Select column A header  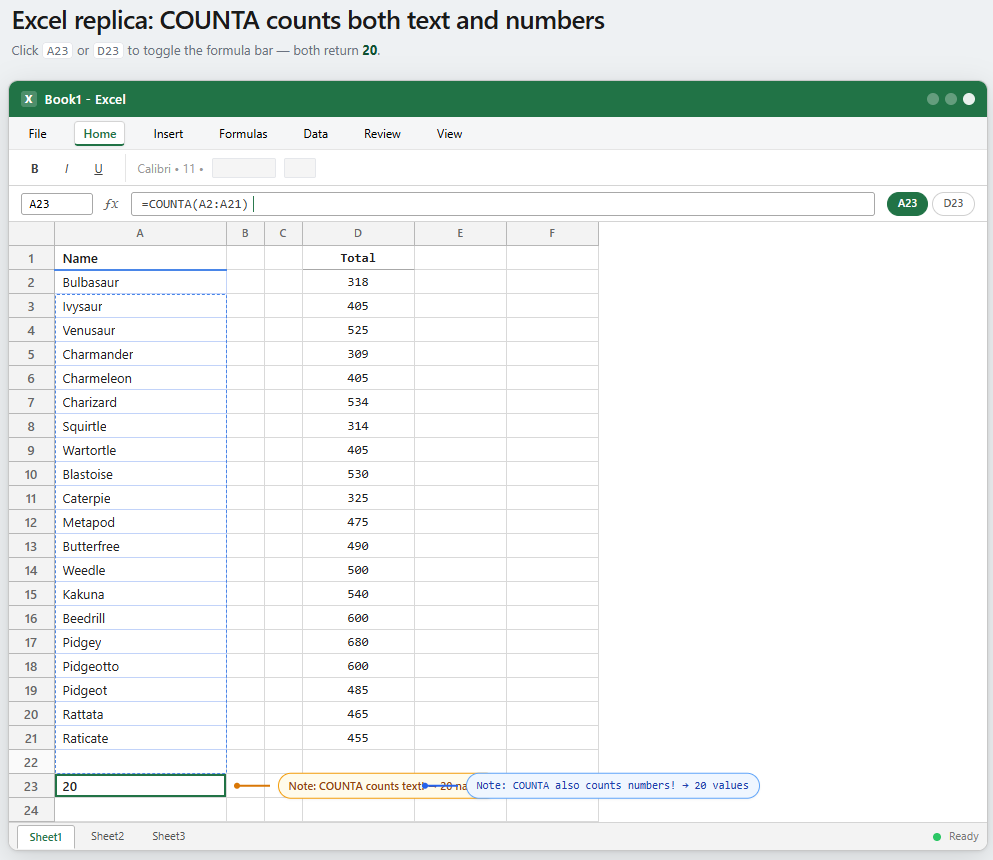[140, 233]
